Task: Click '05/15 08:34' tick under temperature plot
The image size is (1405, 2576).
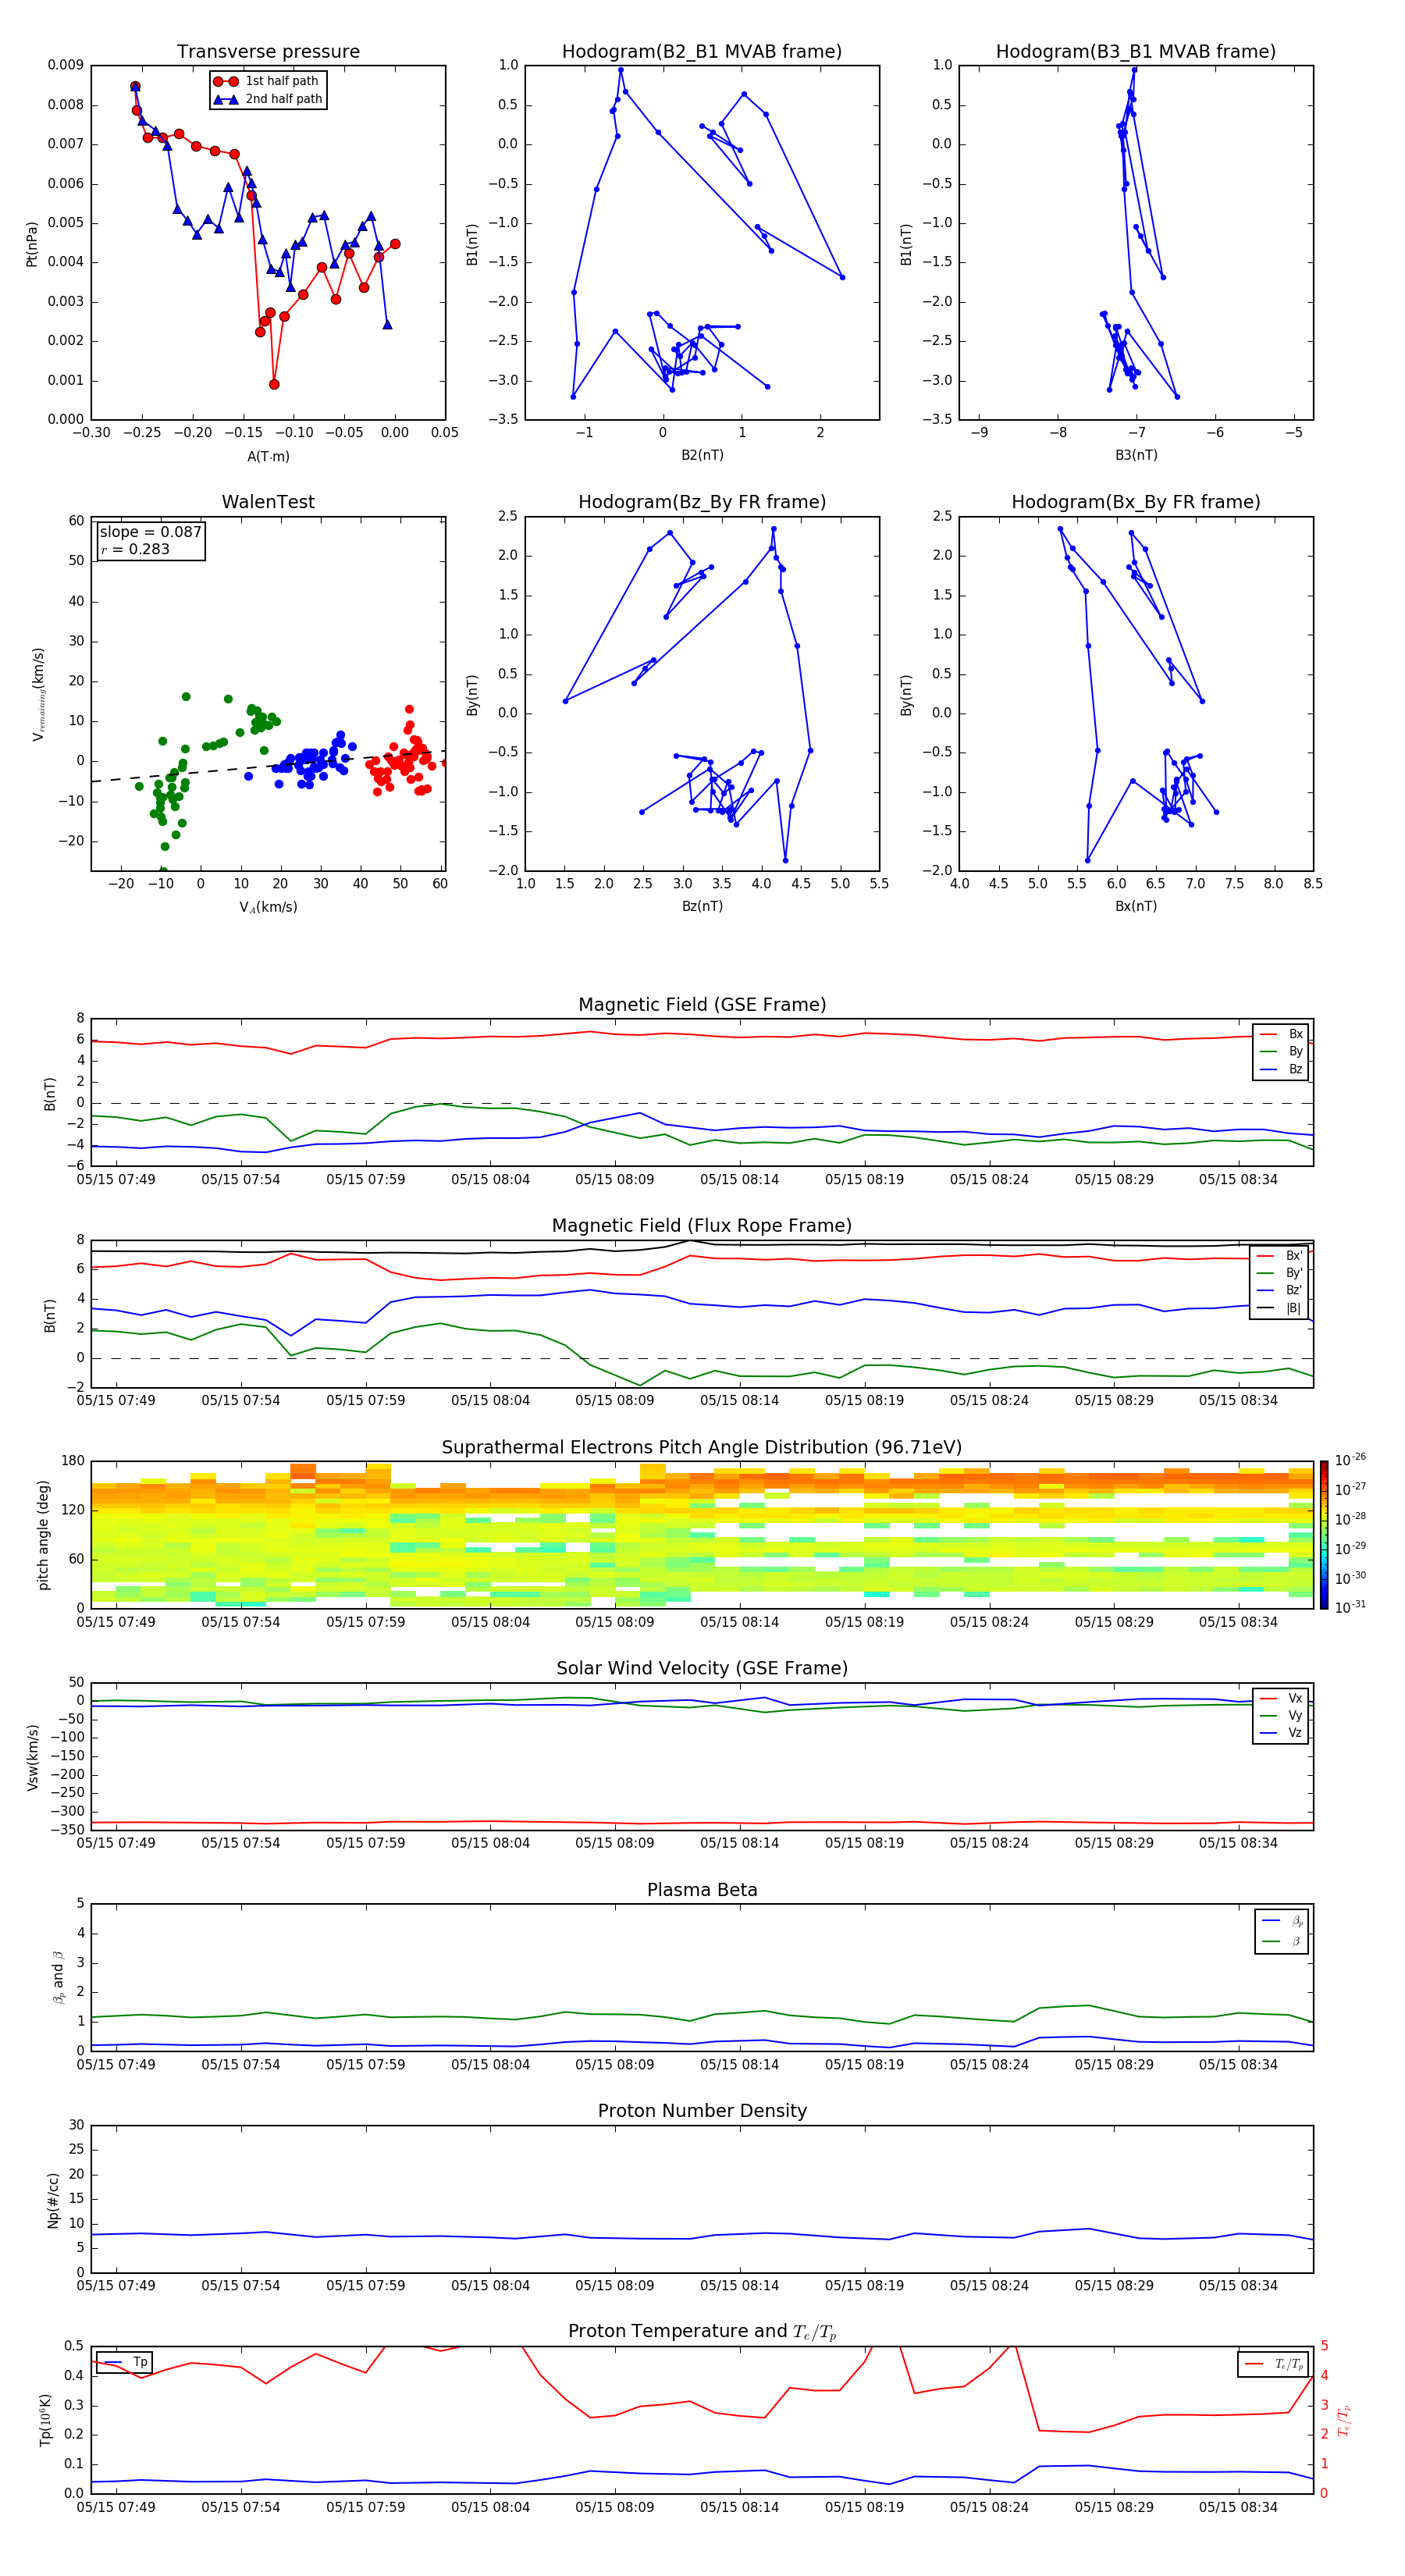Action: [1238, 2507]
